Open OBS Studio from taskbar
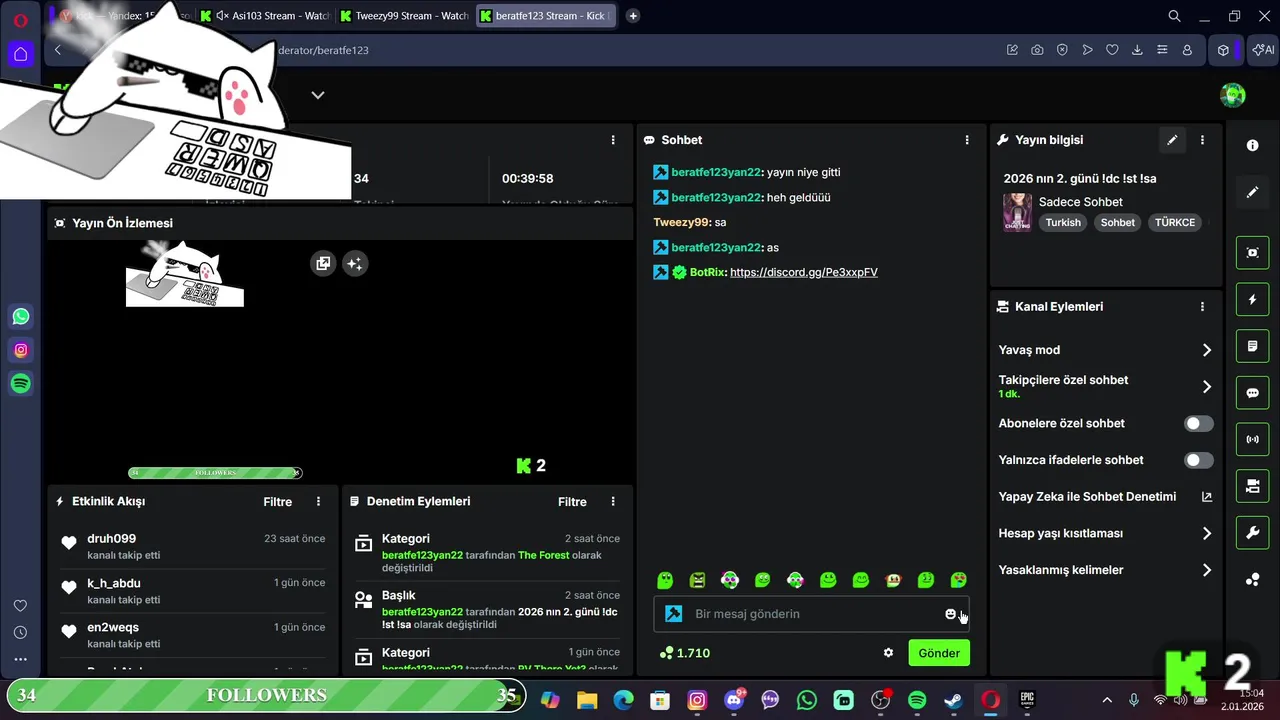This screenshot has height=720, width=1280. coord(880,700)
